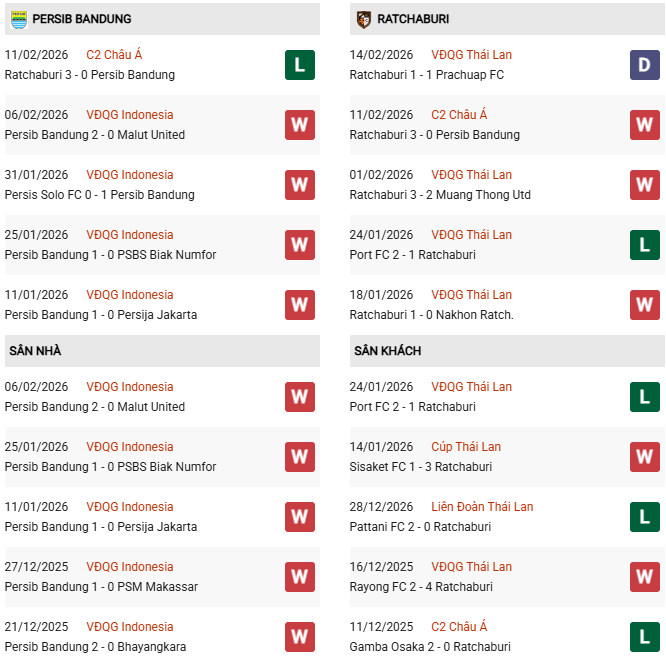Screen dimensions: 666x660
Task: Click the Ratchaburi team crest icon
Action: pos(363,19)
